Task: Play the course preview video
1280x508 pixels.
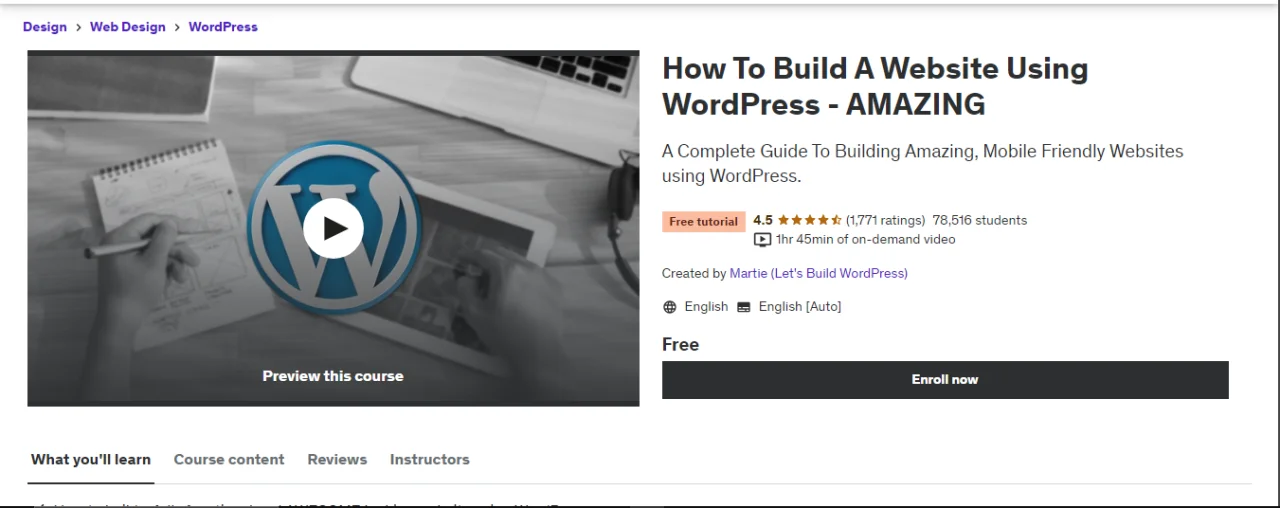Action: (333, 228)
